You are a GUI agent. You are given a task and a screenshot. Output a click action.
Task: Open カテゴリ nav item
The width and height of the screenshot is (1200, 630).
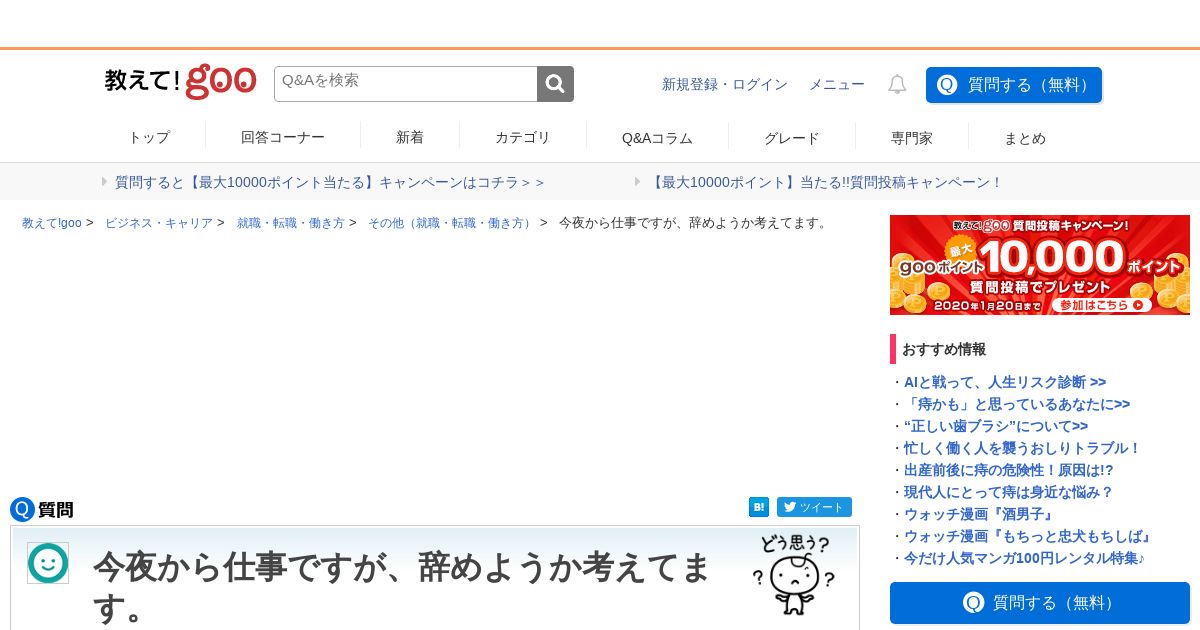[x=523, y=138]
